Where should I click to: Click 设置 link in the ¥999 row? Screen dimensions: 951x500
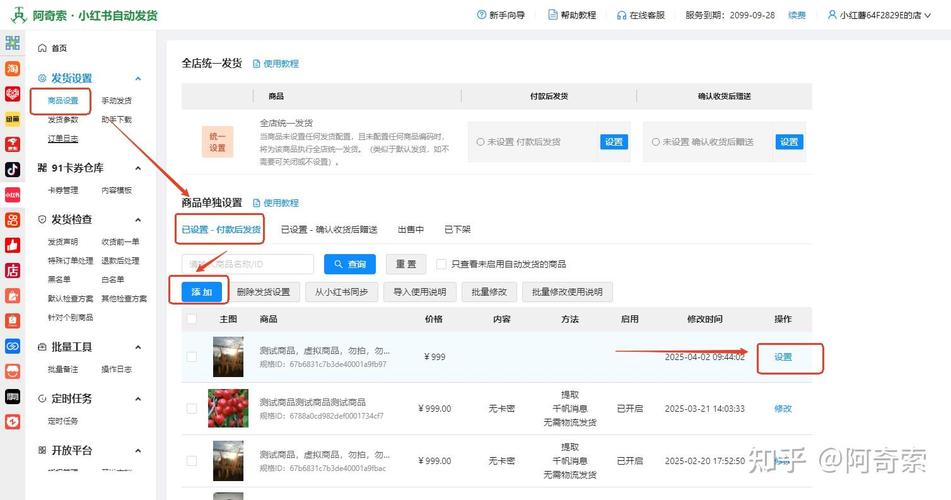click(783, 357)
